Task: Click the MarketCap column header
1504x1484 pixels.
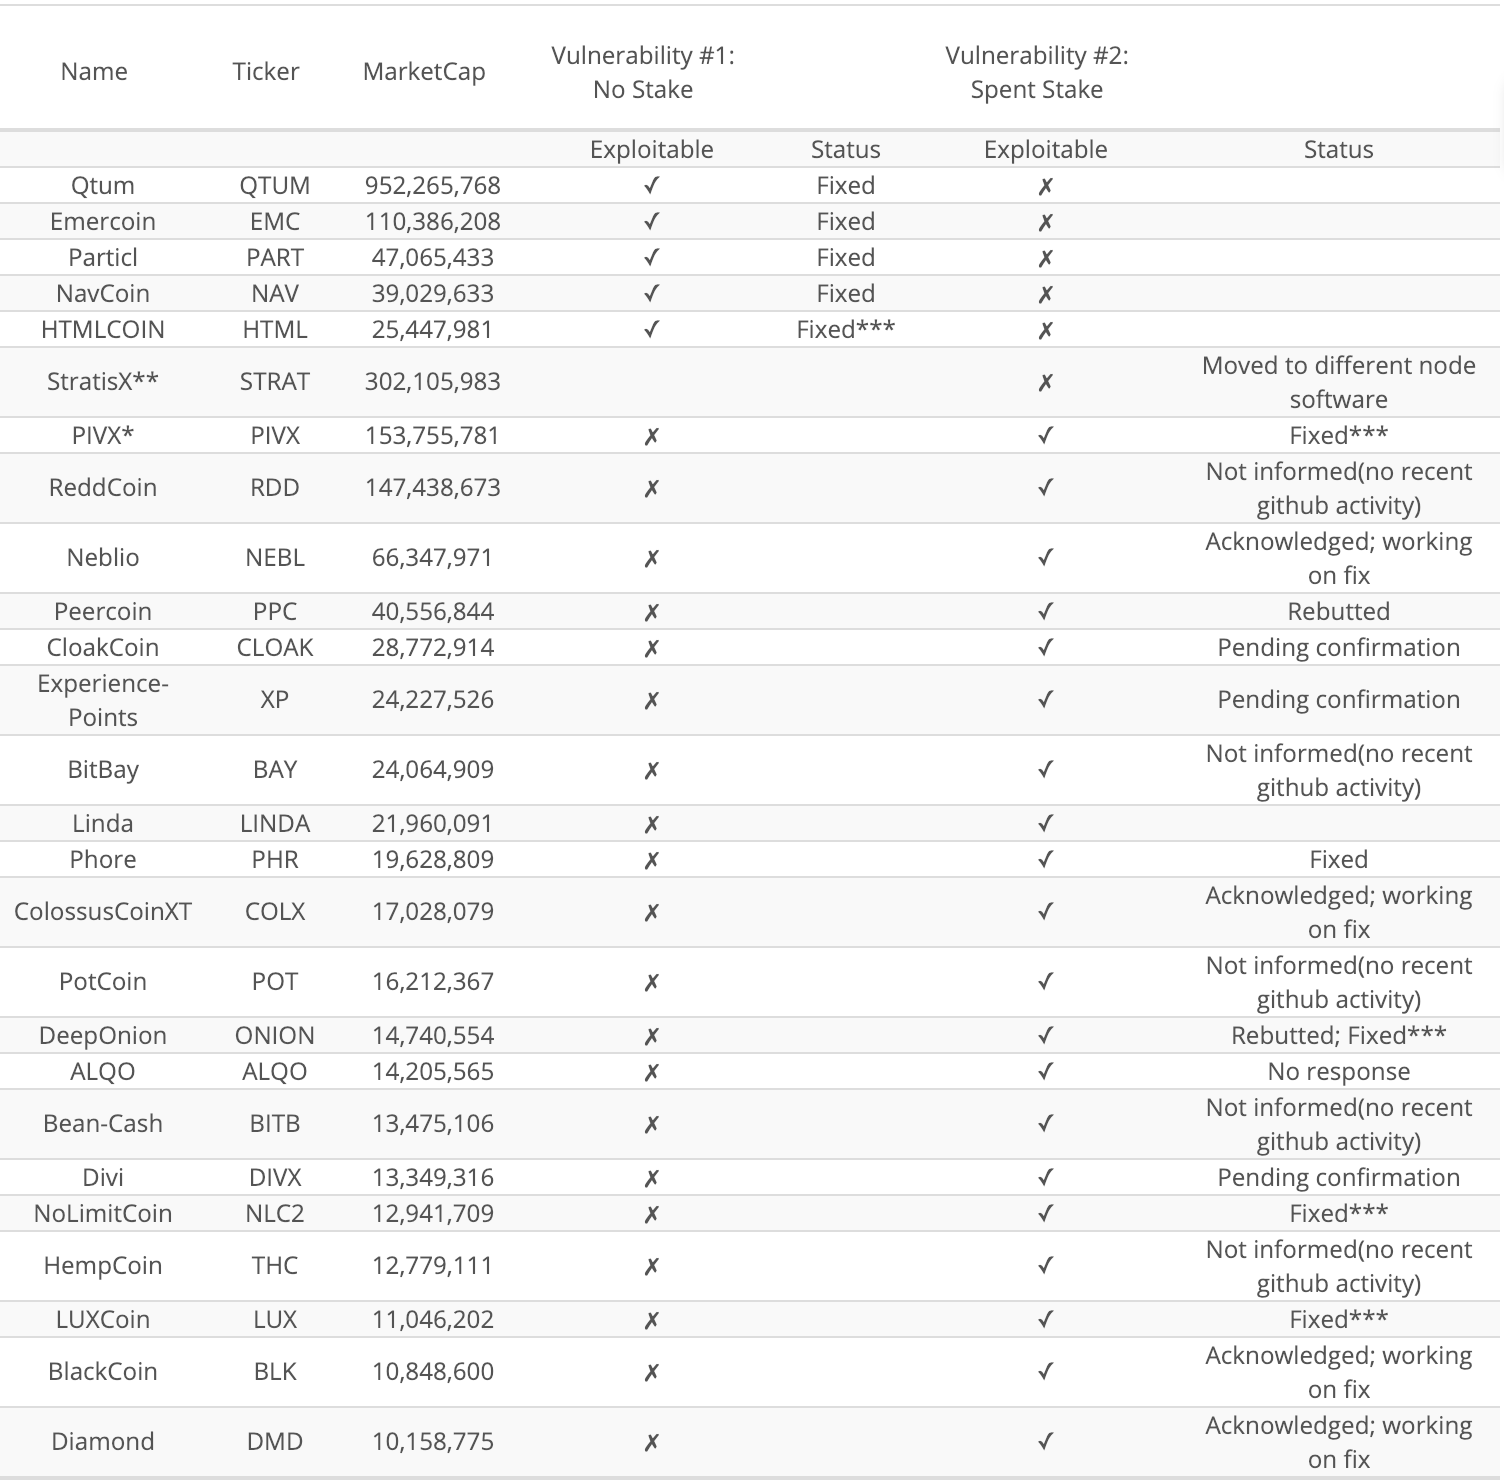Action: tap(424, 71)
